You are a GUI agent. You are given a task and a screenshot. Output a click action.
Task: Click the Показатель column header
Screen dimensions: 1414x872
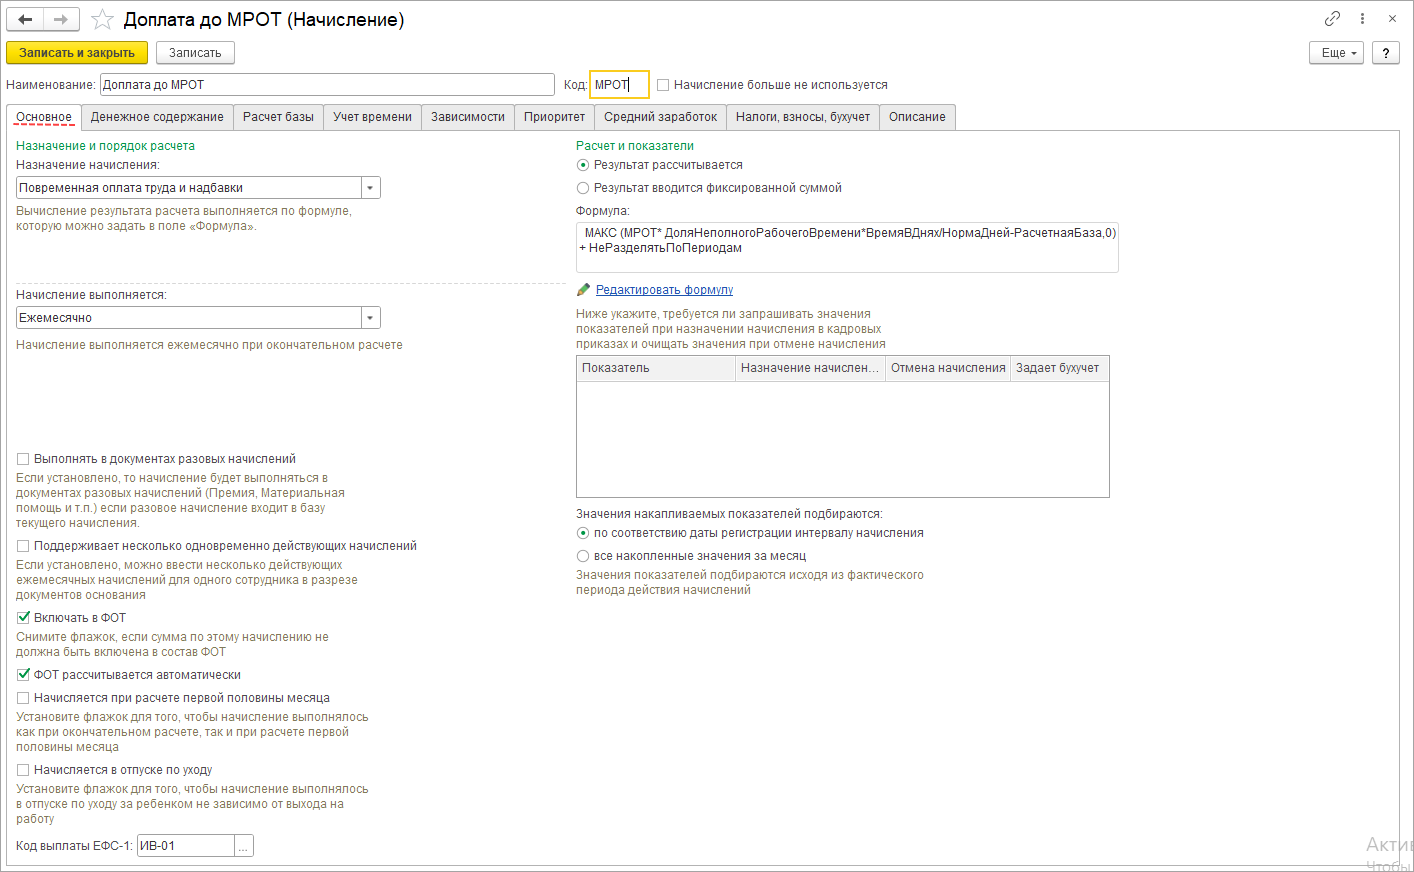[x=656, y=368]
